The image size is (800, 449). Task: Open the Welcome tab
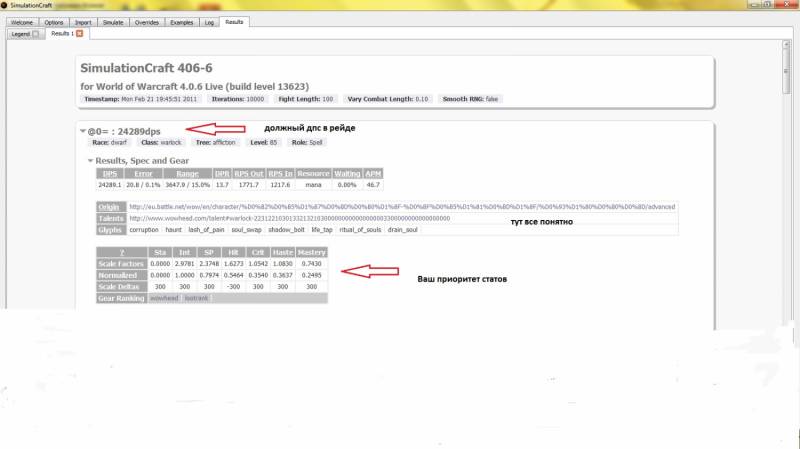pos(22,22)
